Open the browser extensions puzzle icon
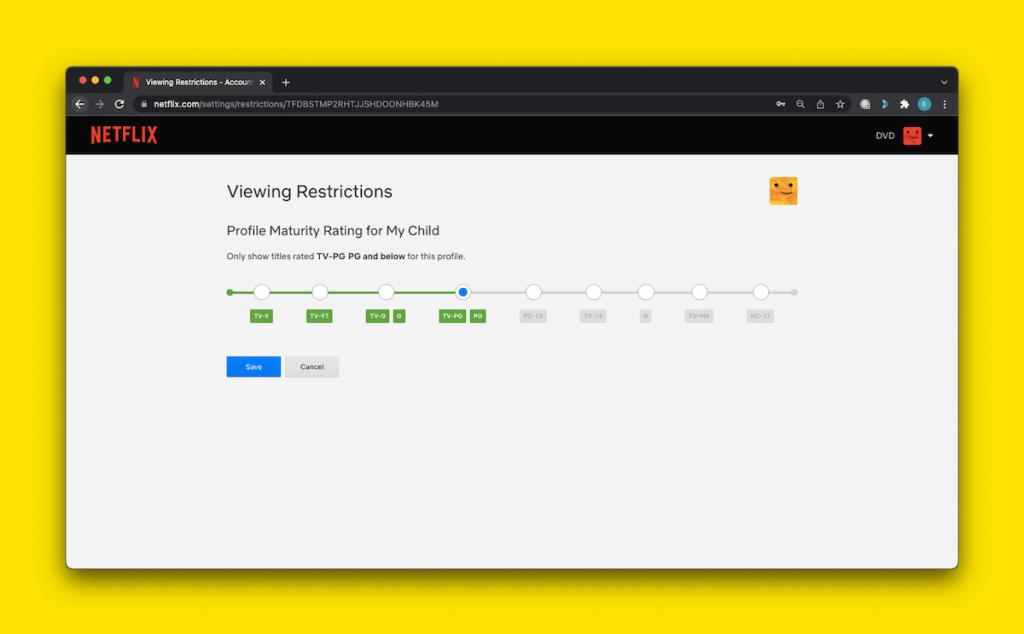 [x=904, y=104]
